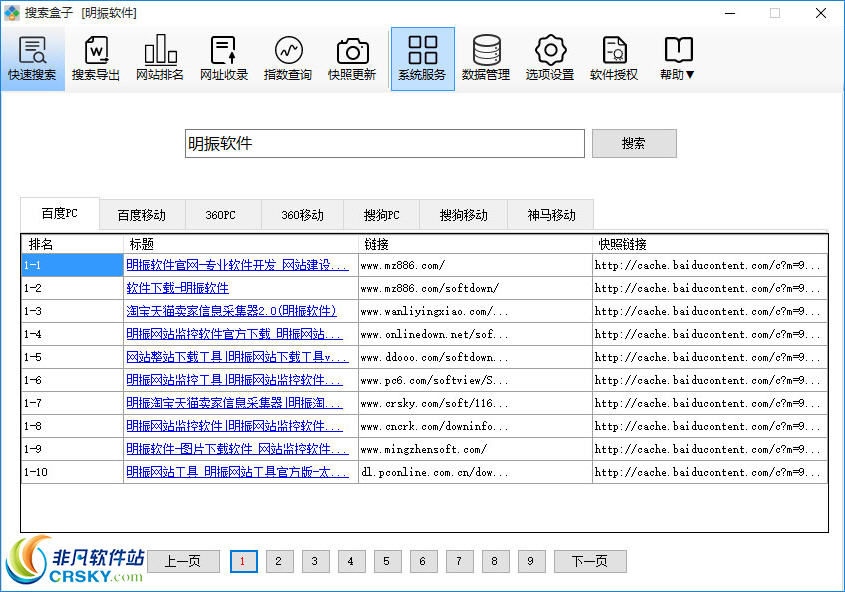Screen dimensions: 845x592
Task: Jump to page 9
Action: 531,561
